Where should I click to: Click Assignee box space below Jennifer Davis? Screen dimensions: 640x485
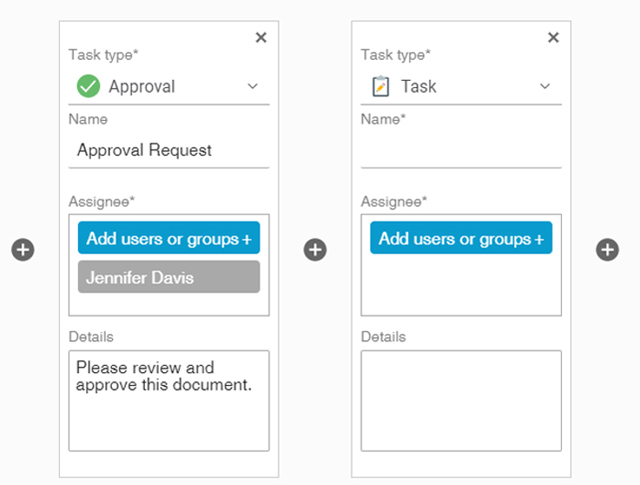click(168, 305)
